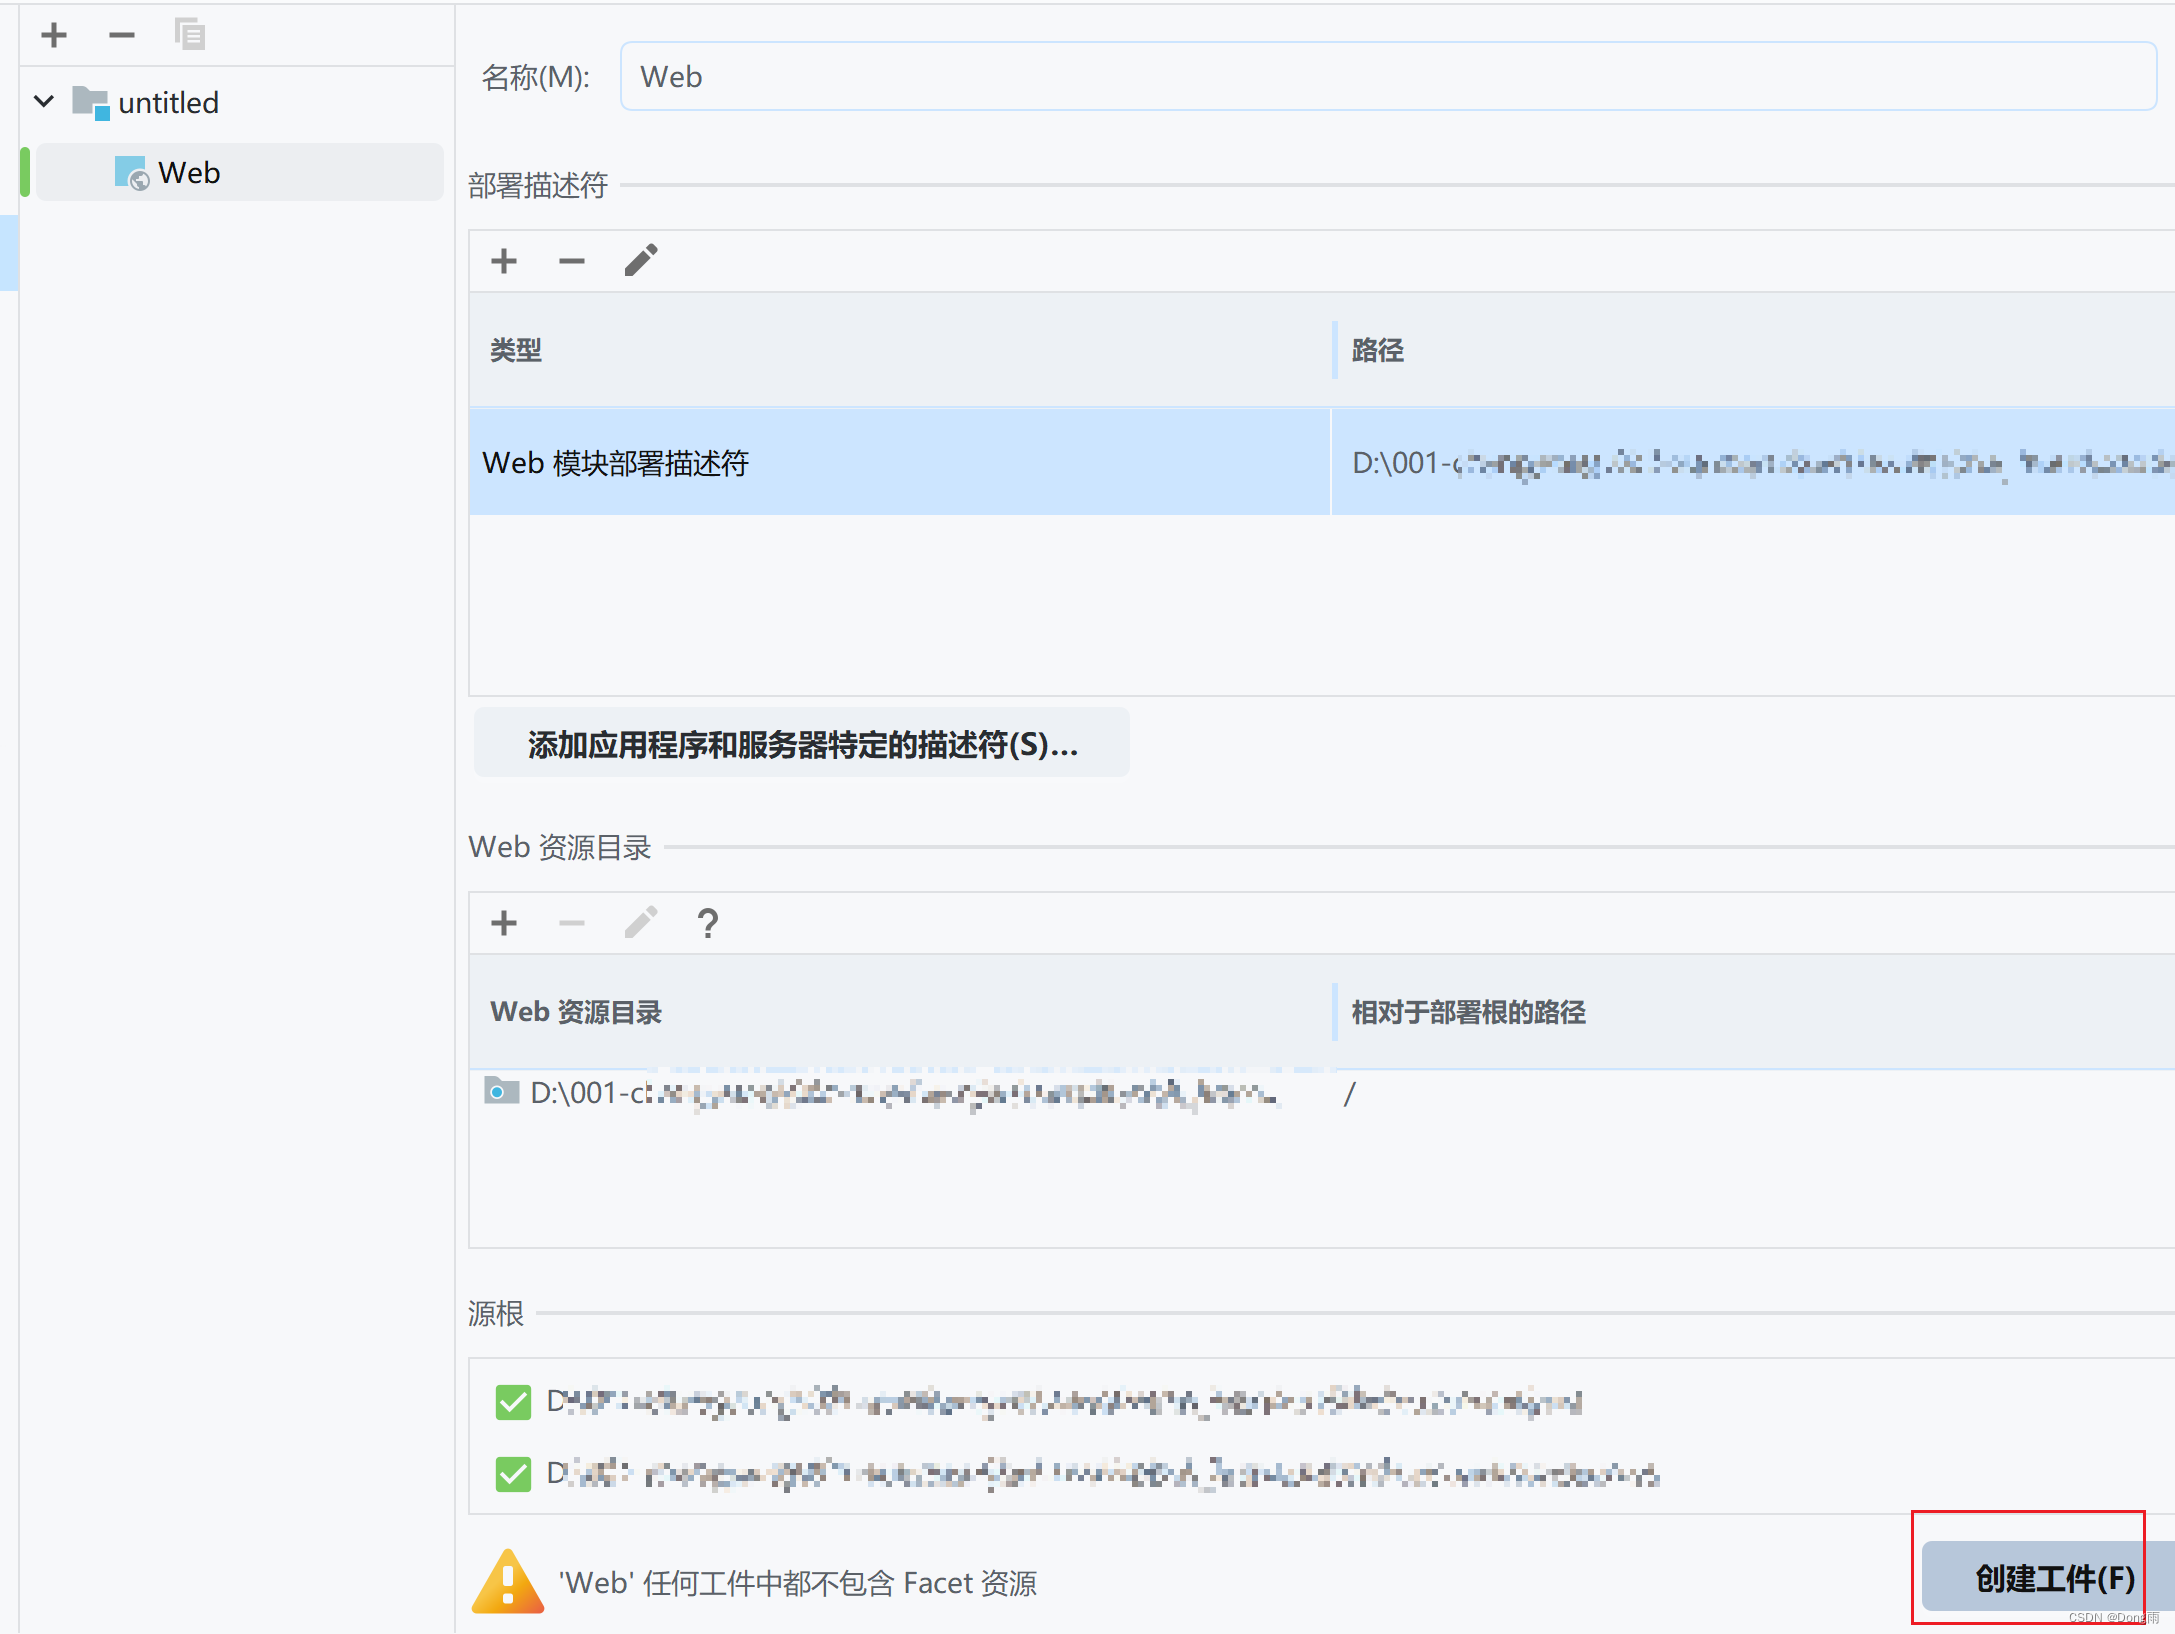
Task: Add a Web resource directory with plus icon
Action: [x=504, y=922]
